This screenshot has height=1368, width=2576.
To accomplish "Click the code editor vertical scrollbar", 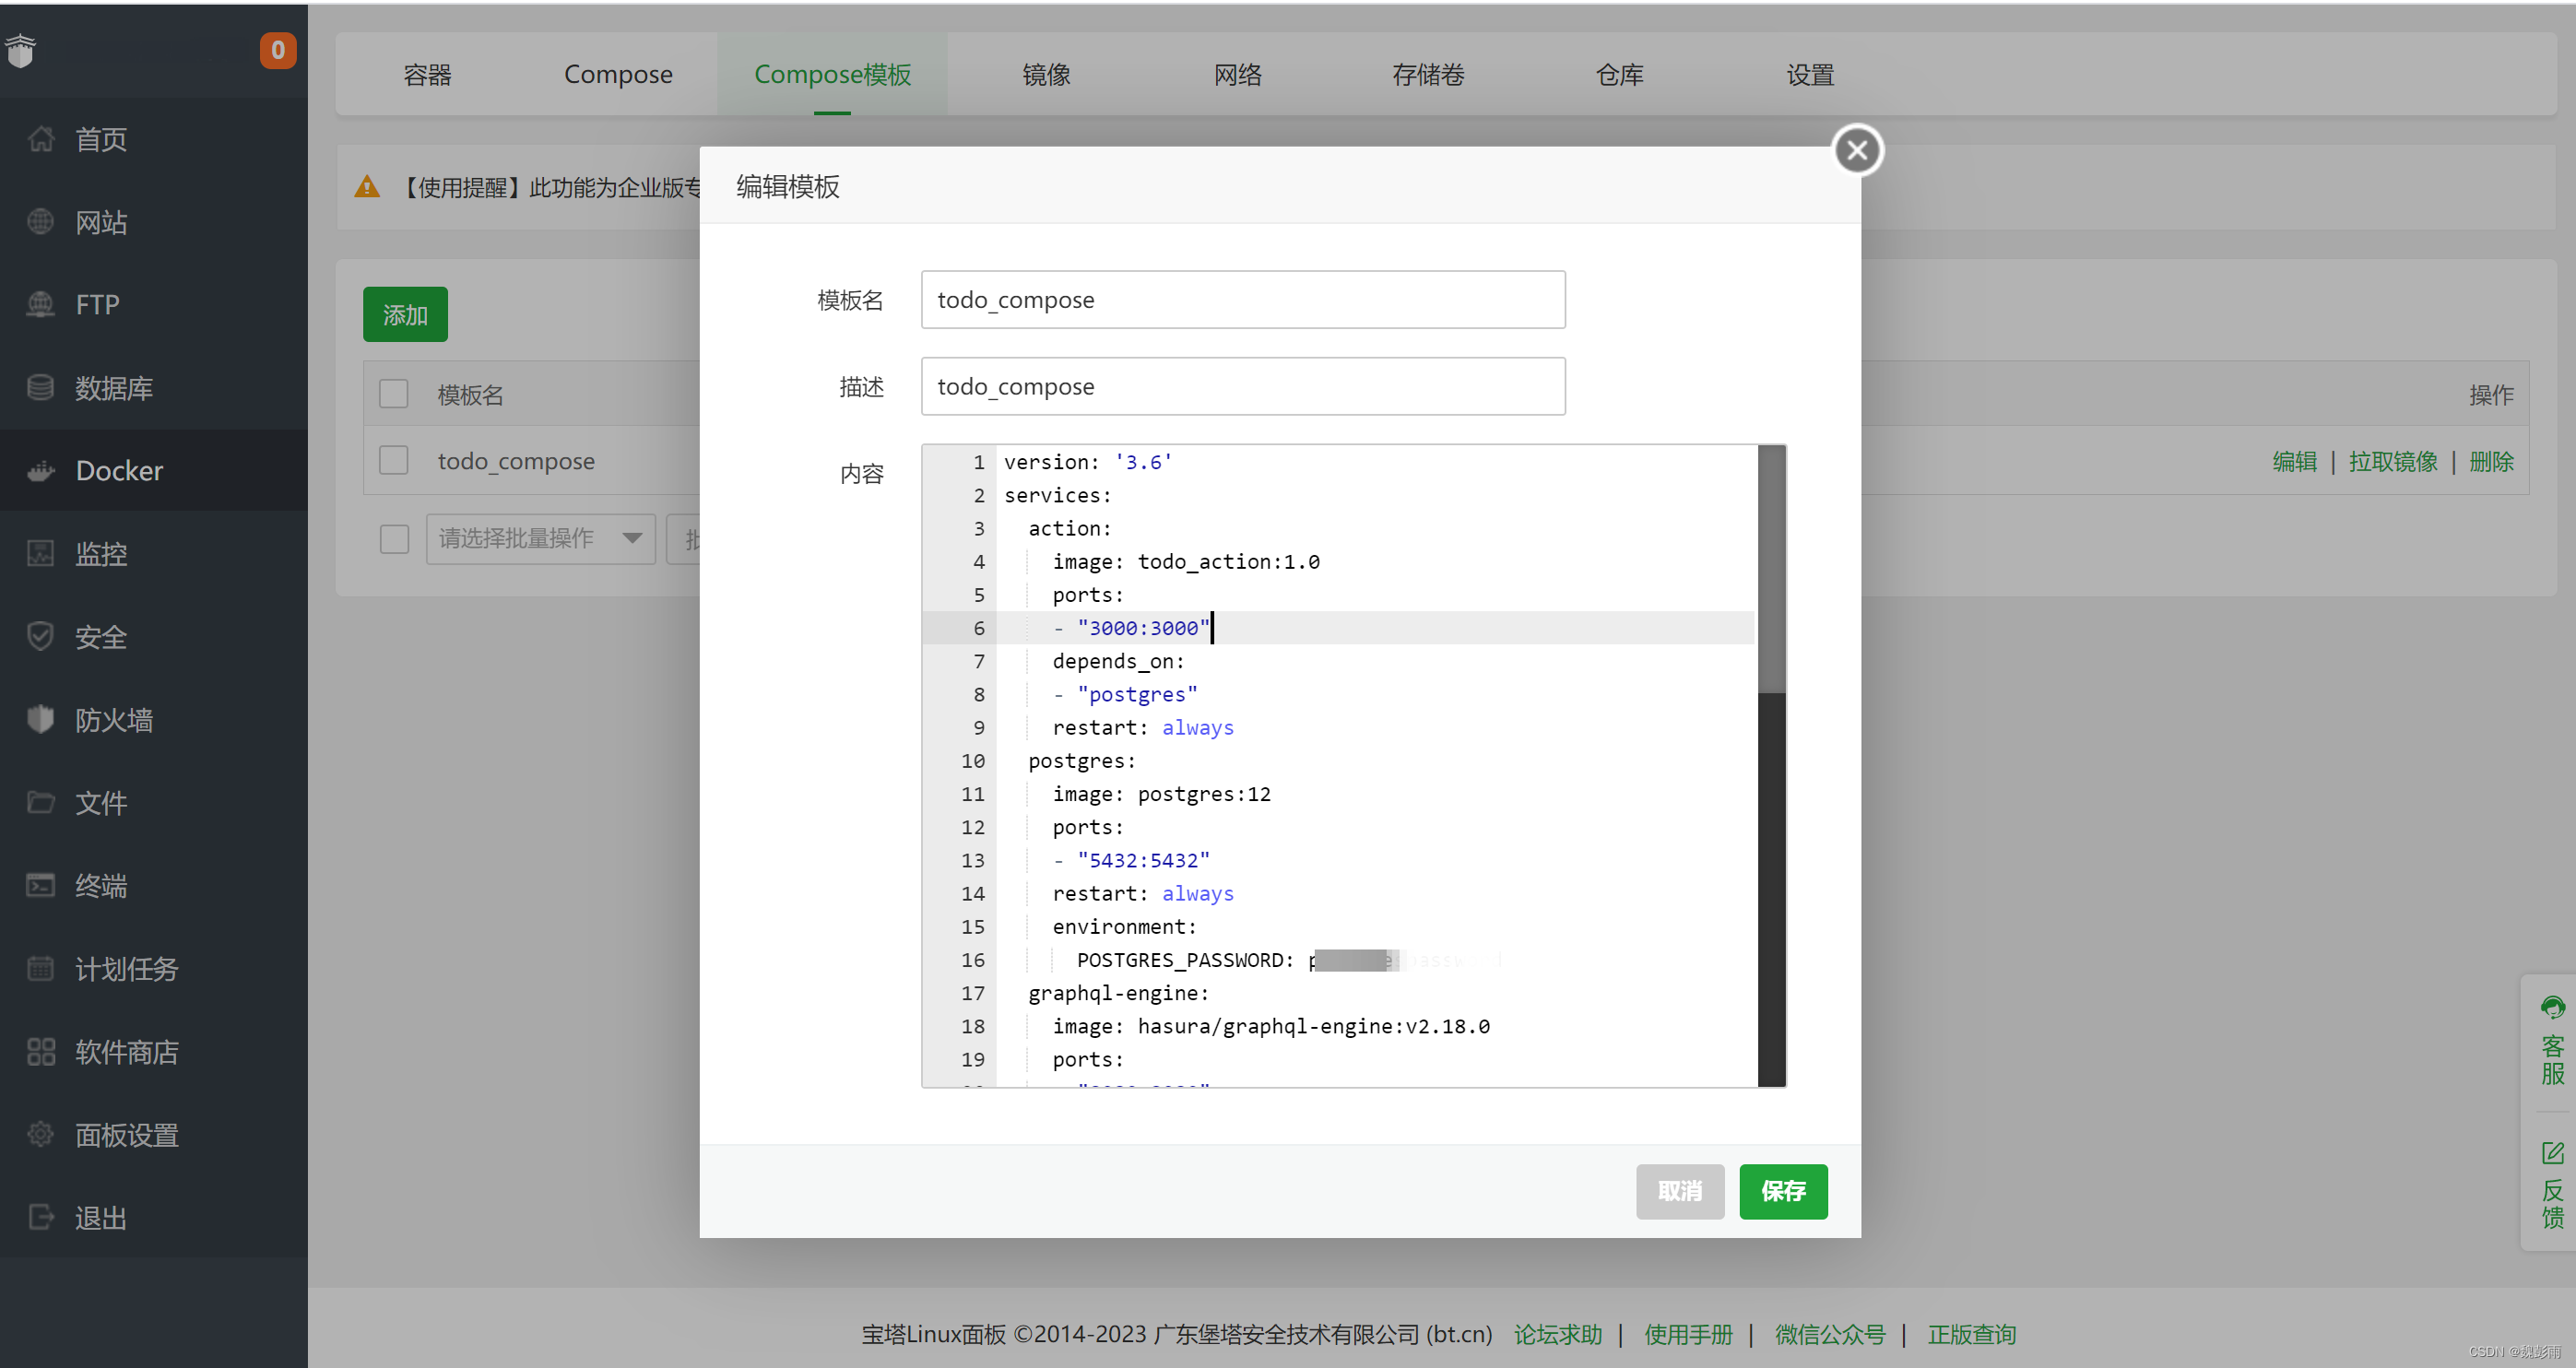I will coord(1771,570).
